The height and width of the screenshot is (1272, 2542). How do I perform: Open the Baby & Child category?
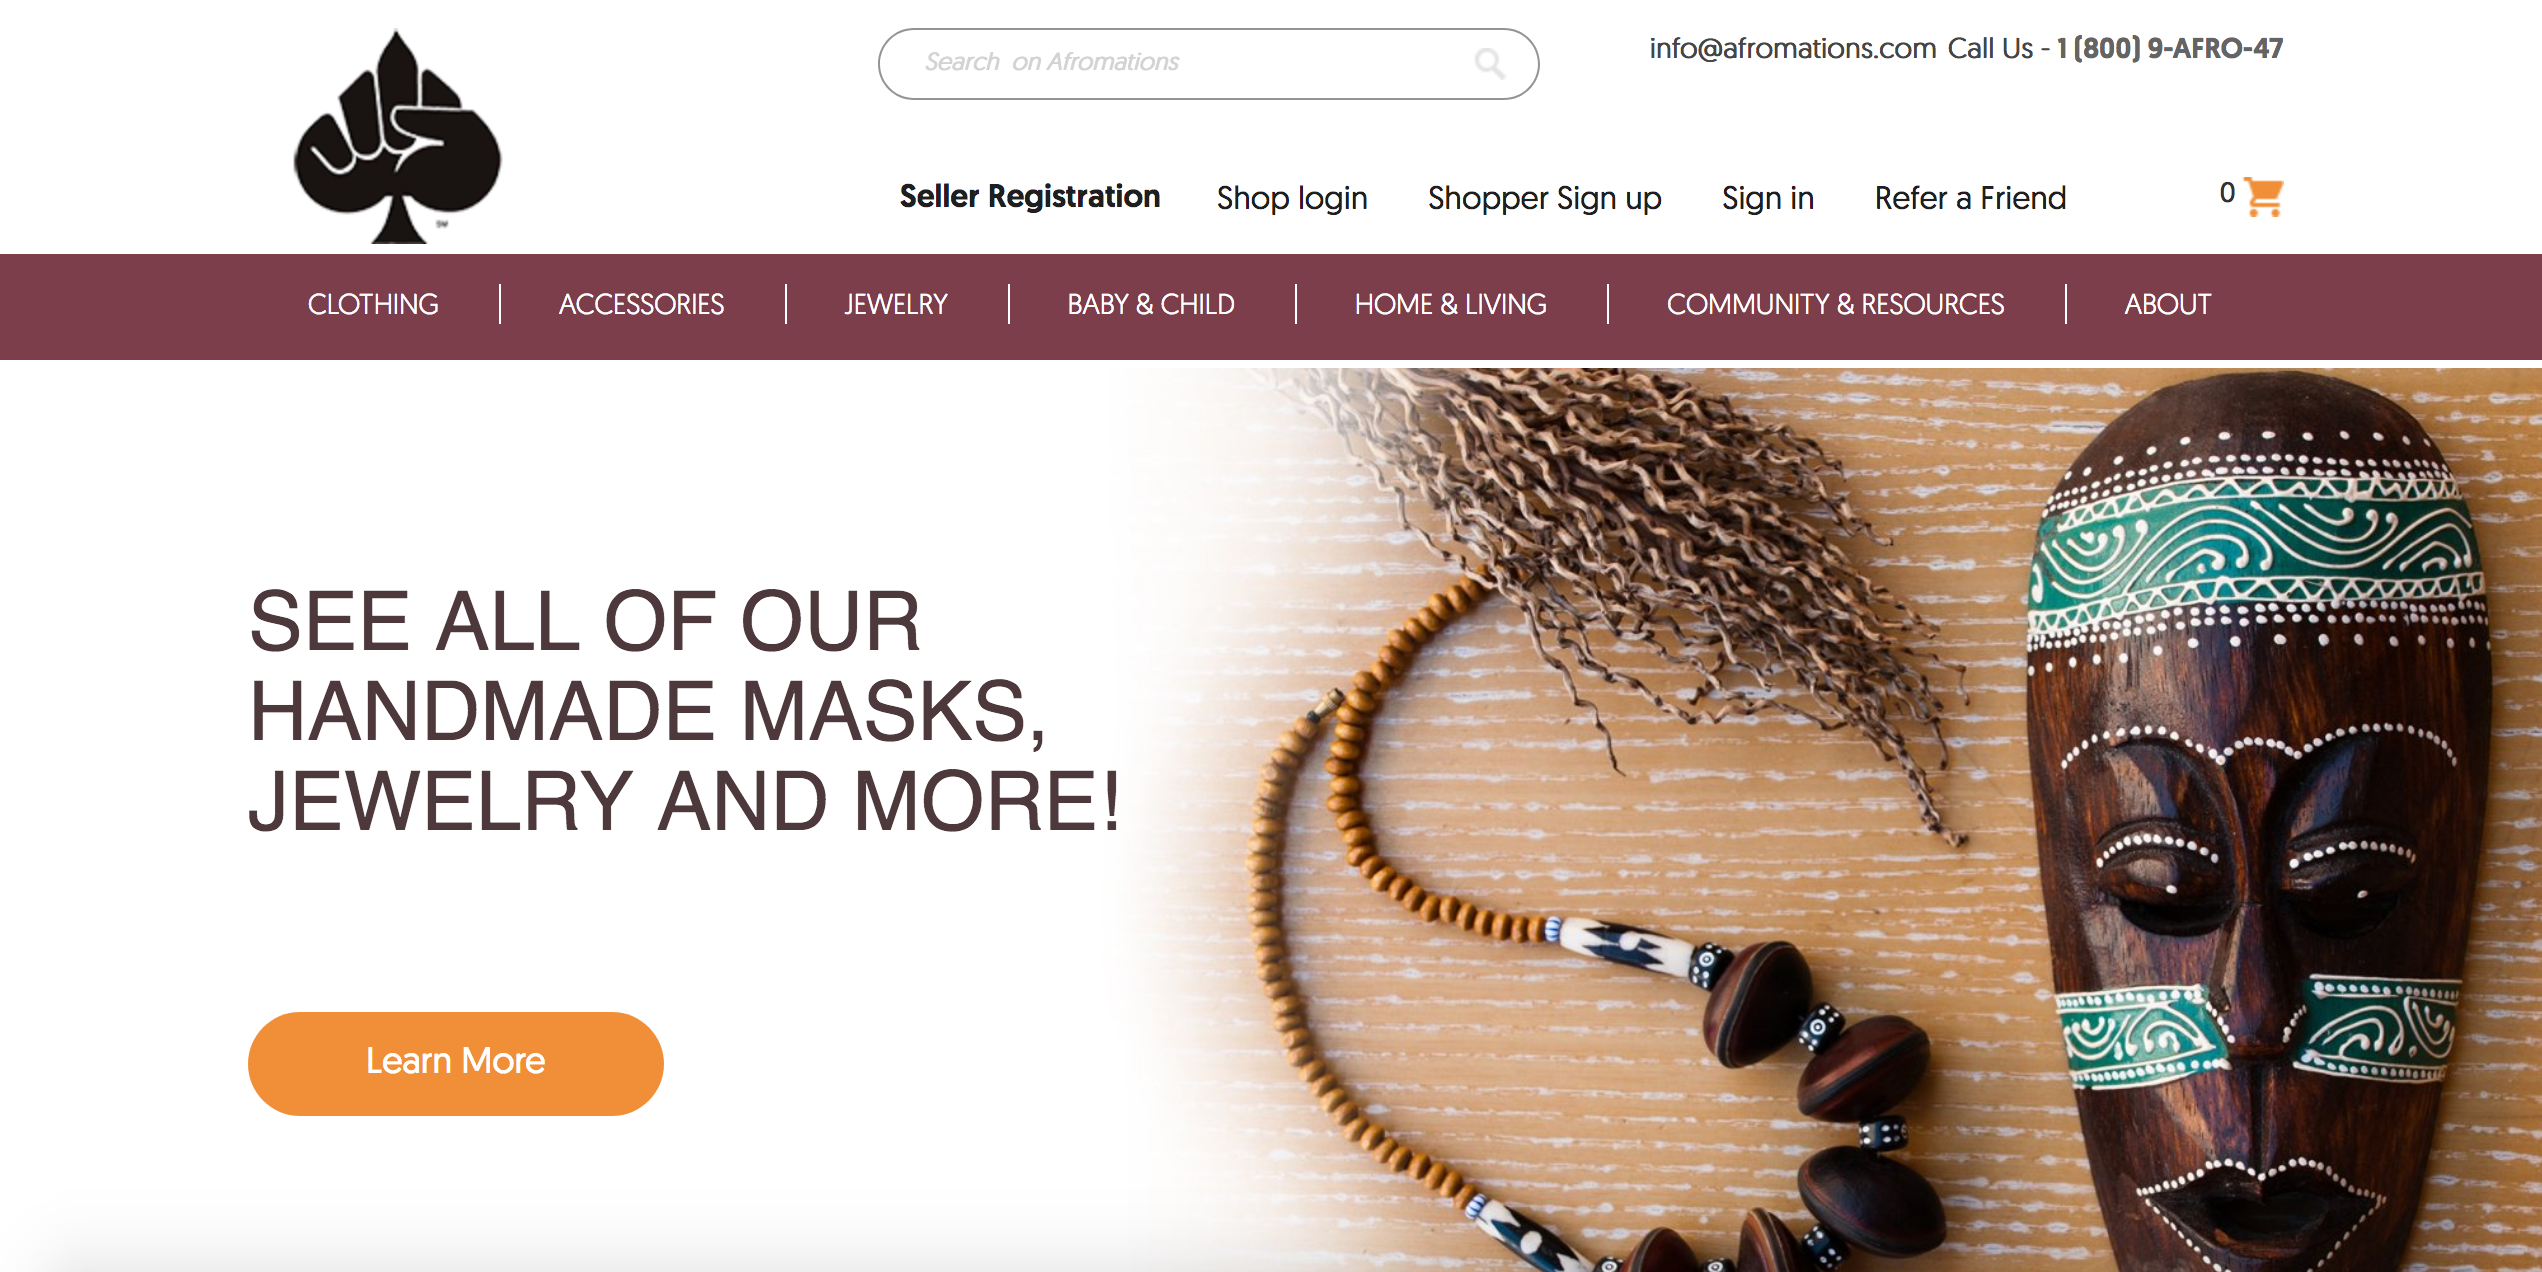1151,304
